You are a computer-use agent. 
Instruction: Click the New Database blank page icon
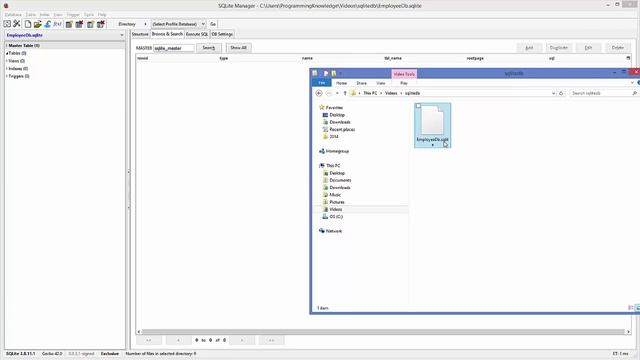(x=28, y=24)
